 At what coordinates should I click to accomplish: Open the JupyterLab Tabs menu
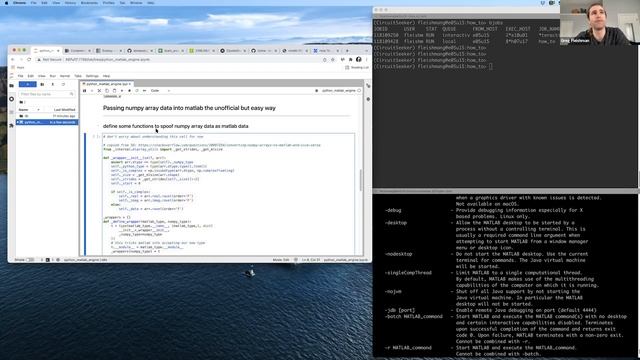pyautogui.click(x=78, y=76)
